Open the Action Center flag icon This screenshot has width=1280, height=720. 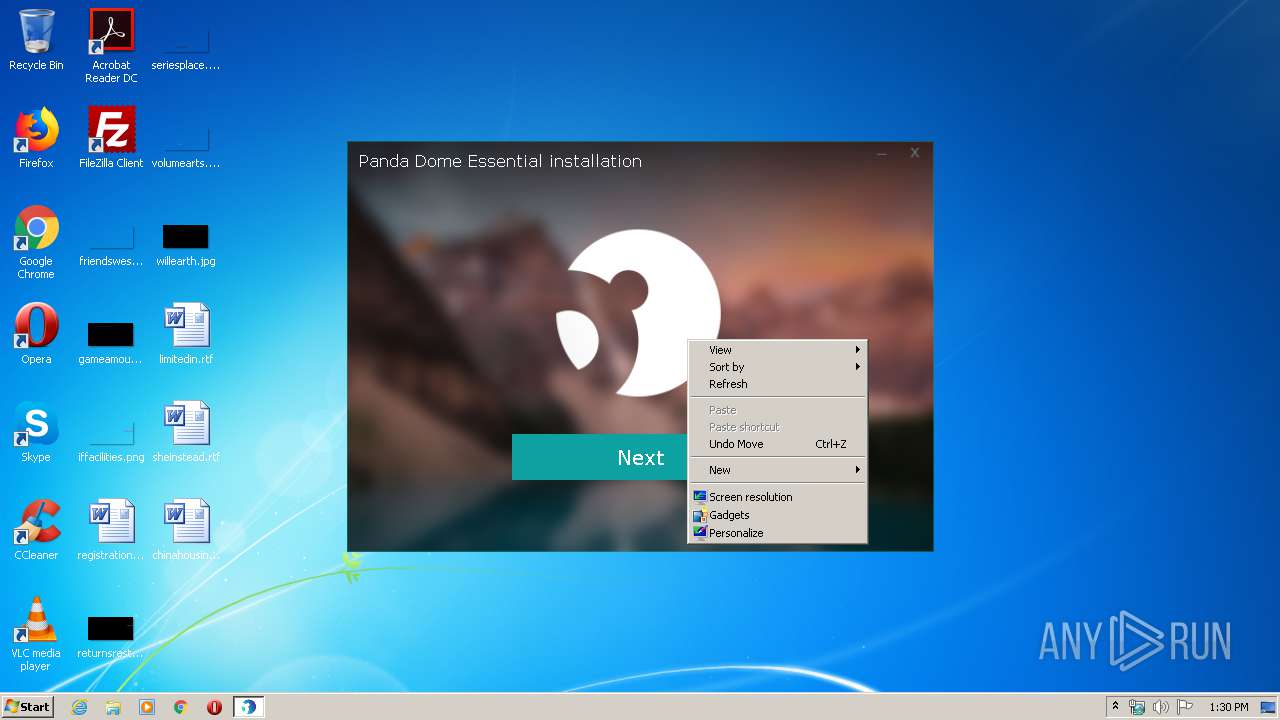(x=1185, y=707)
